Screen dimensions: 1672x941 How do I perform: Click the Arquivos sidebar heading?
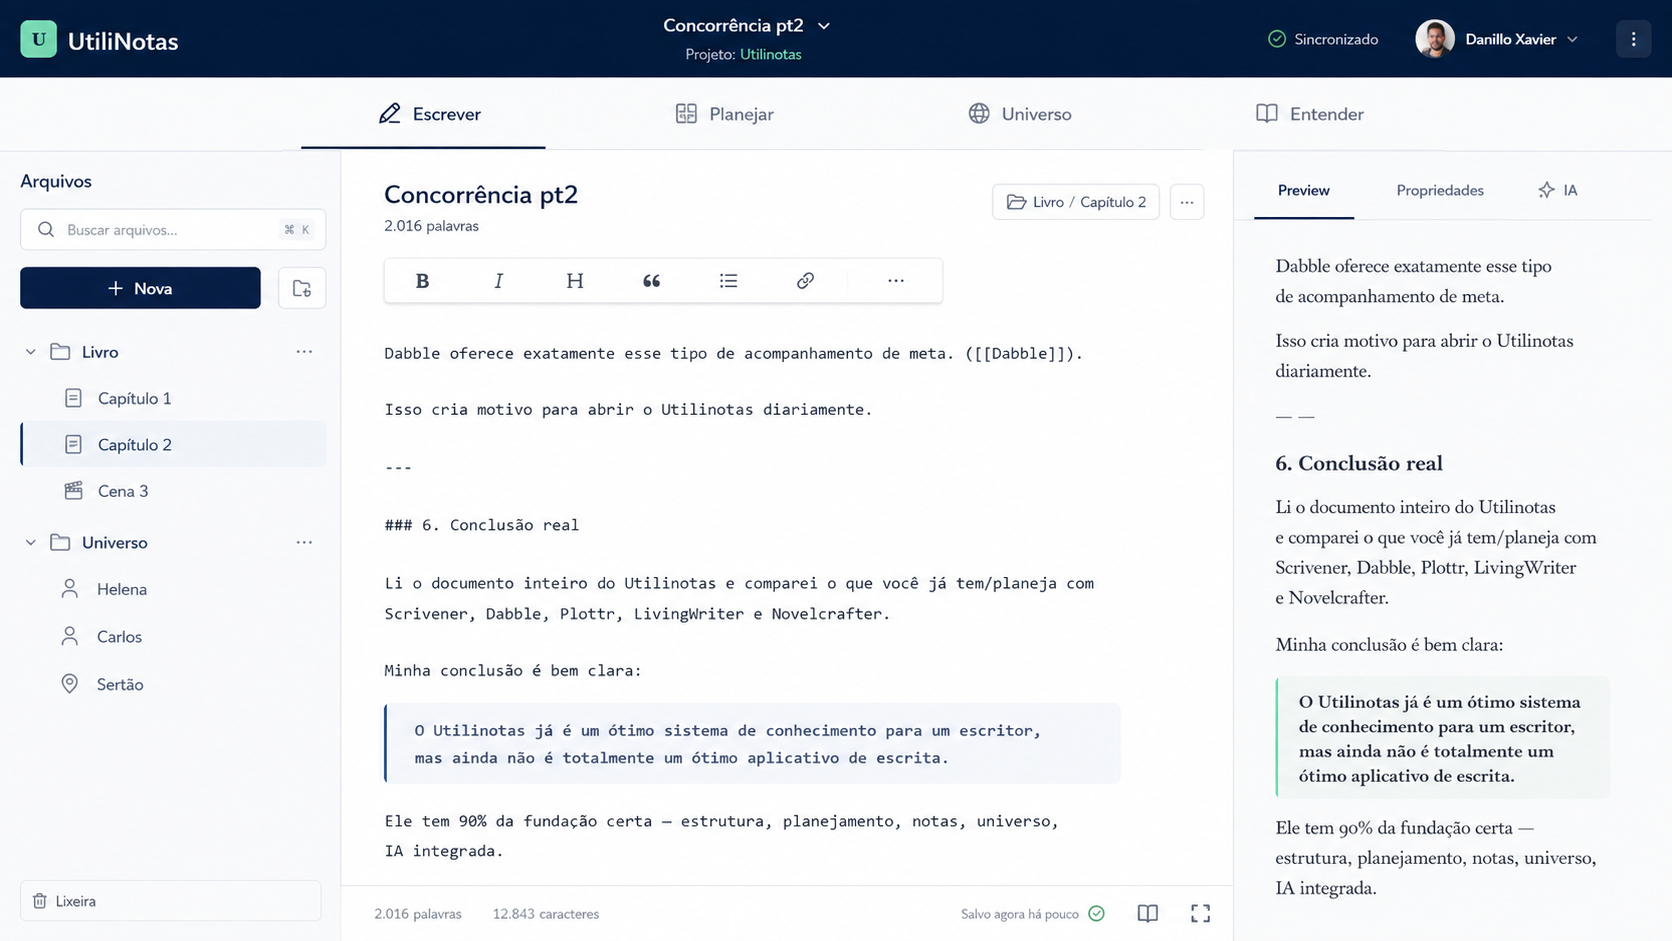56,181
